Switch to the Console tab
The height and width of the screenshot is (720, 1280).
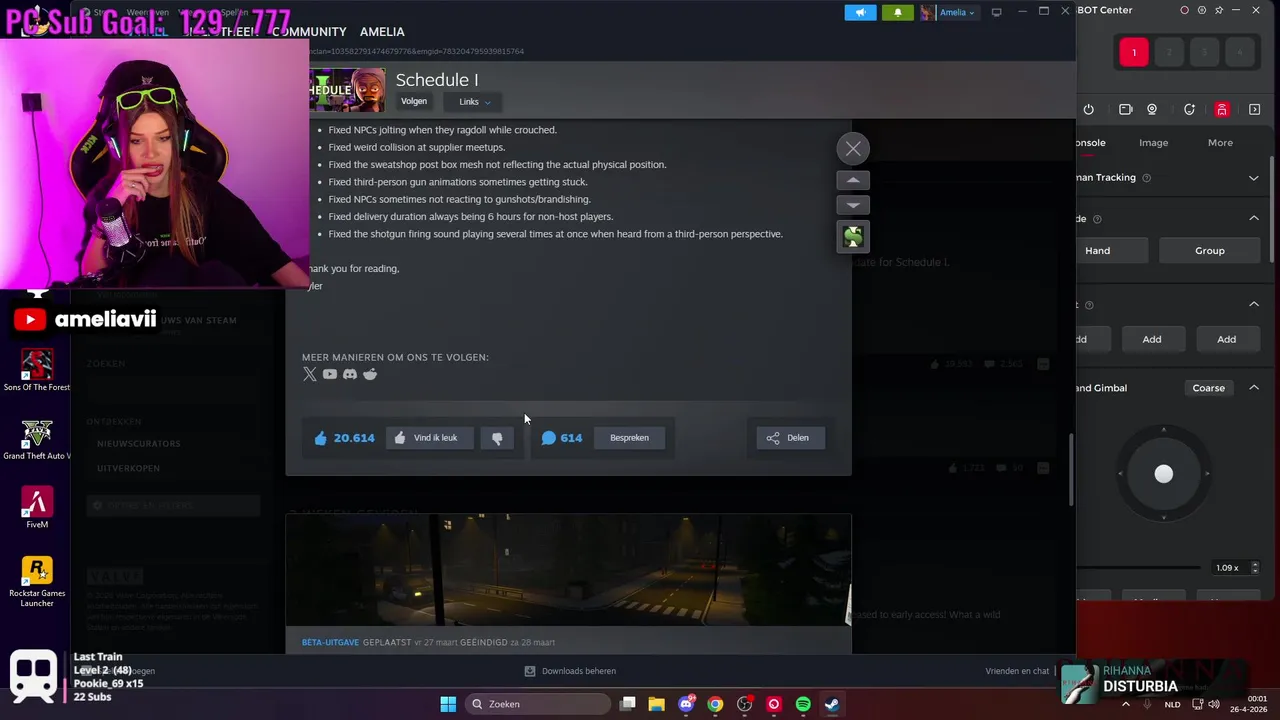click(x=1090, y=143)
